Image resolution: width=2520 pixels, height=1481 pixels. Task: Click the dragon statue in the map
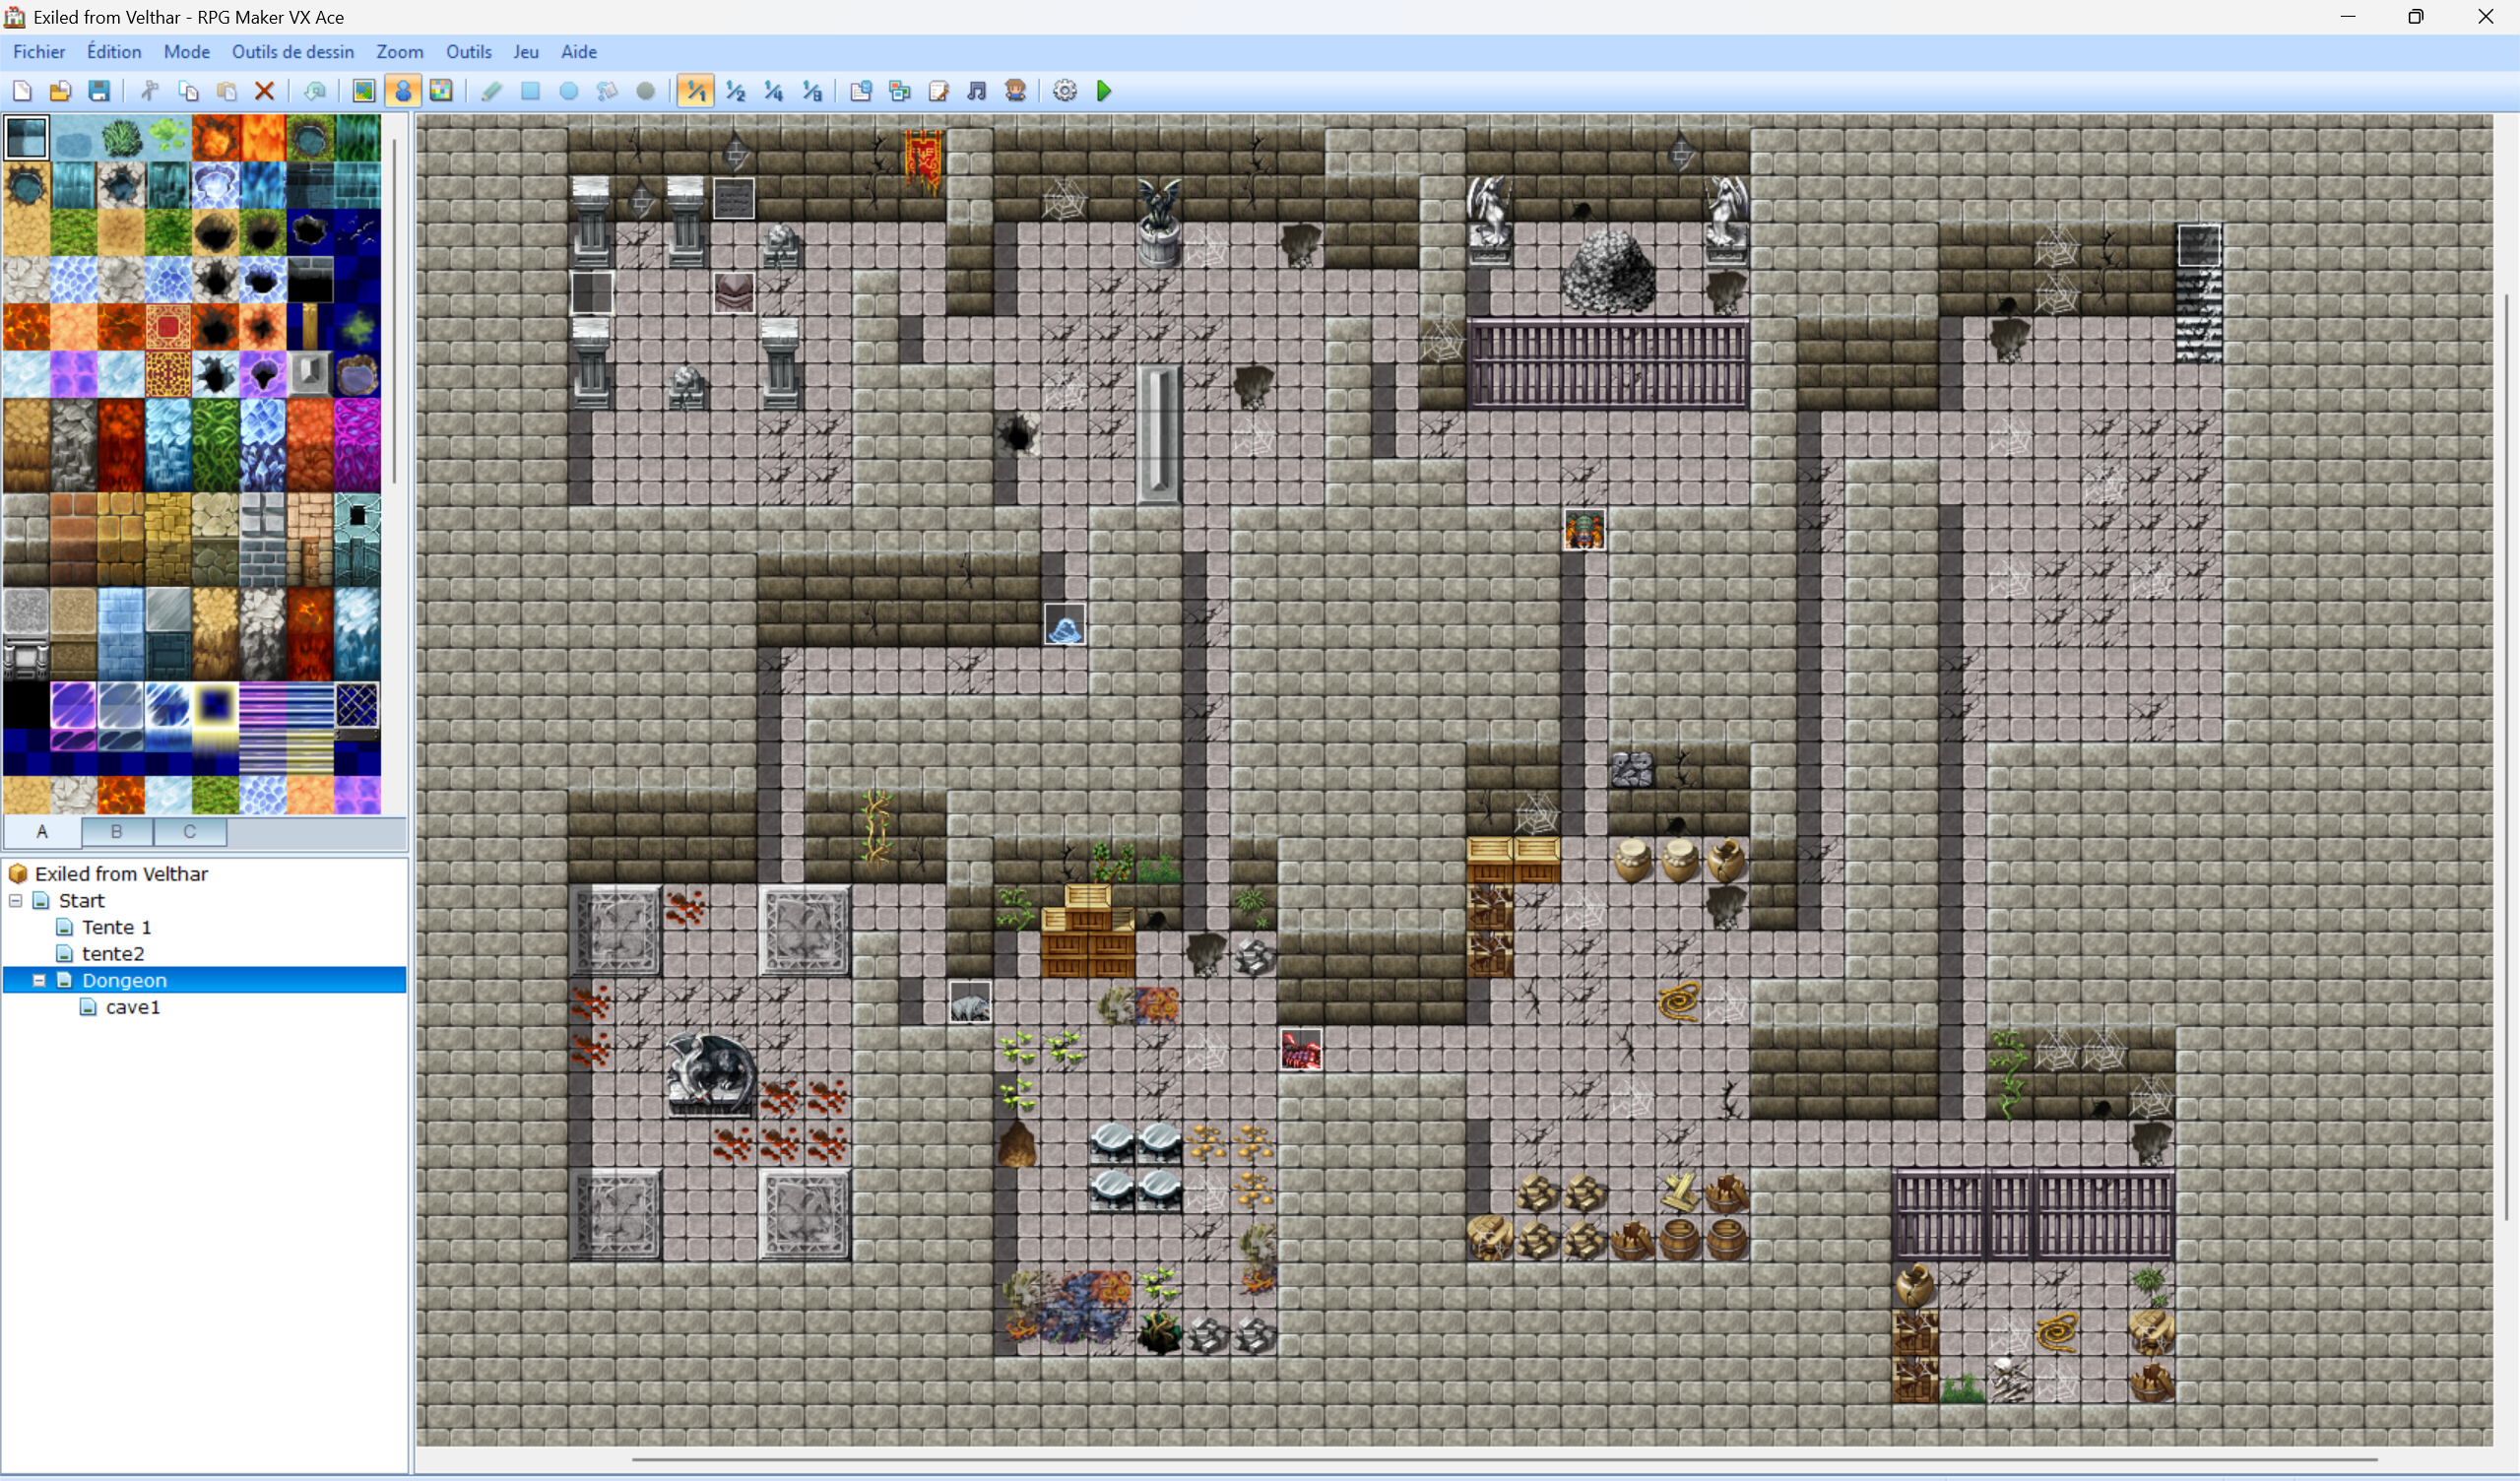click(711, 1074)
